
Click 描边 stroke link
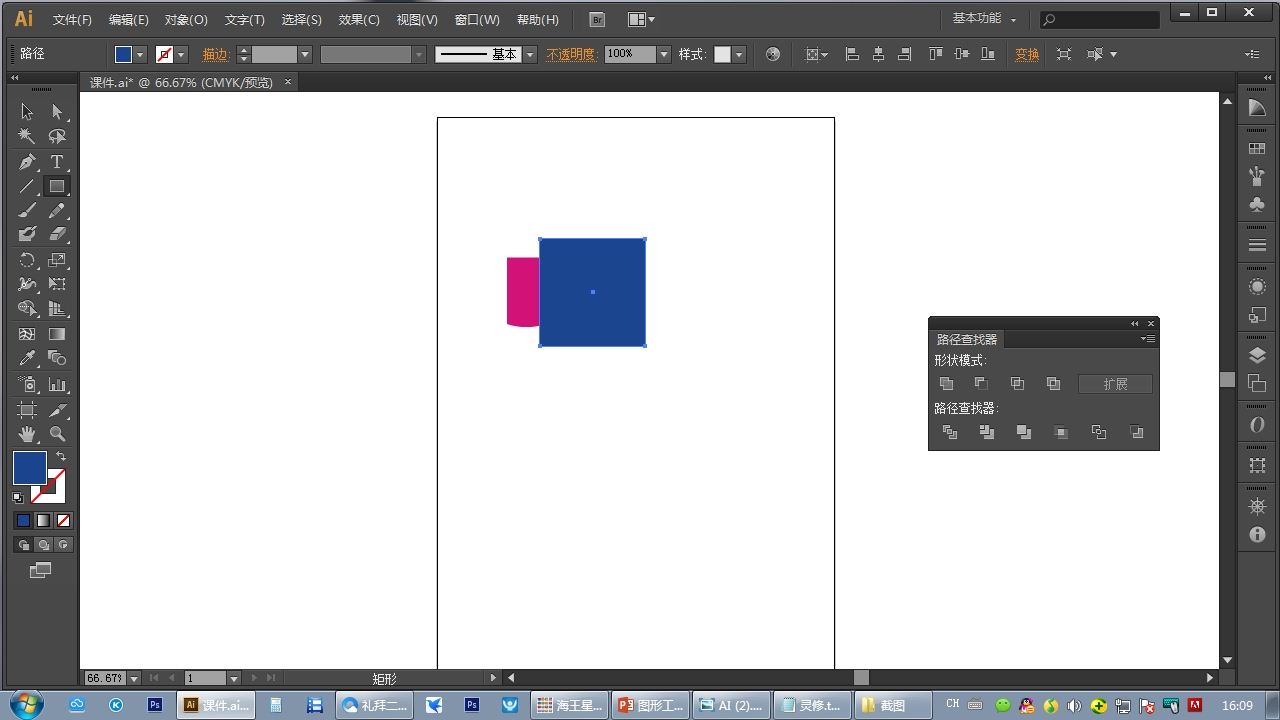click(216, 54)
